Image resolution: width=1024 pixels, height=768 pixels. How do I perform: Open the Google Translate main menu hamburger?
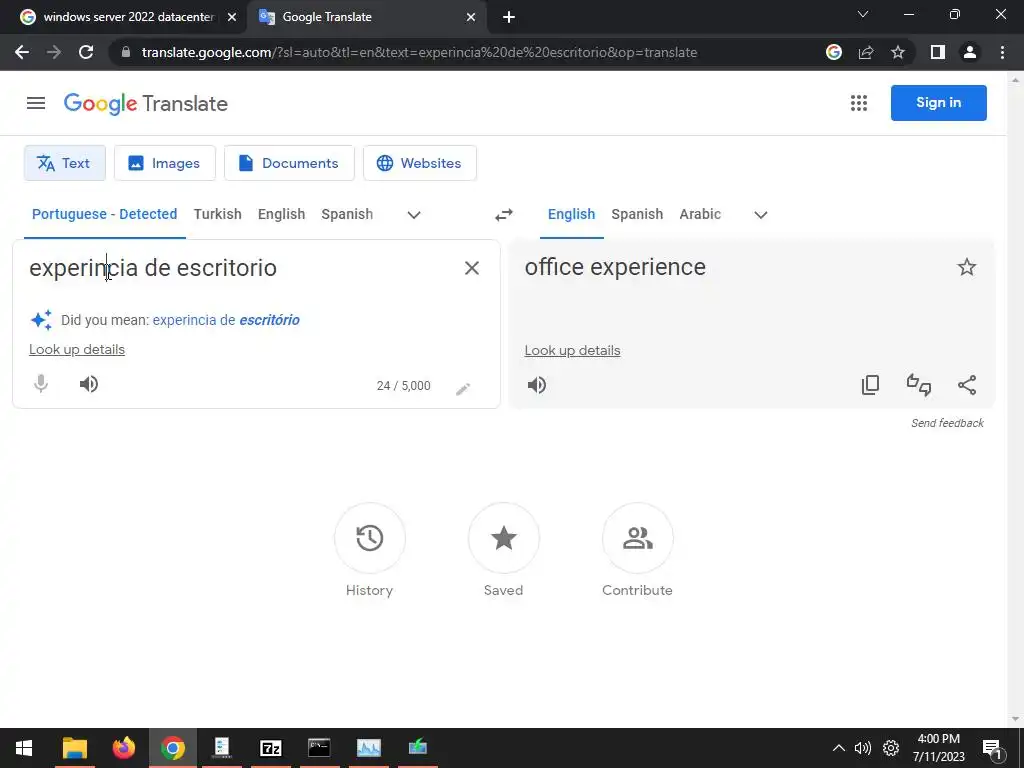(x=36, y=103)
